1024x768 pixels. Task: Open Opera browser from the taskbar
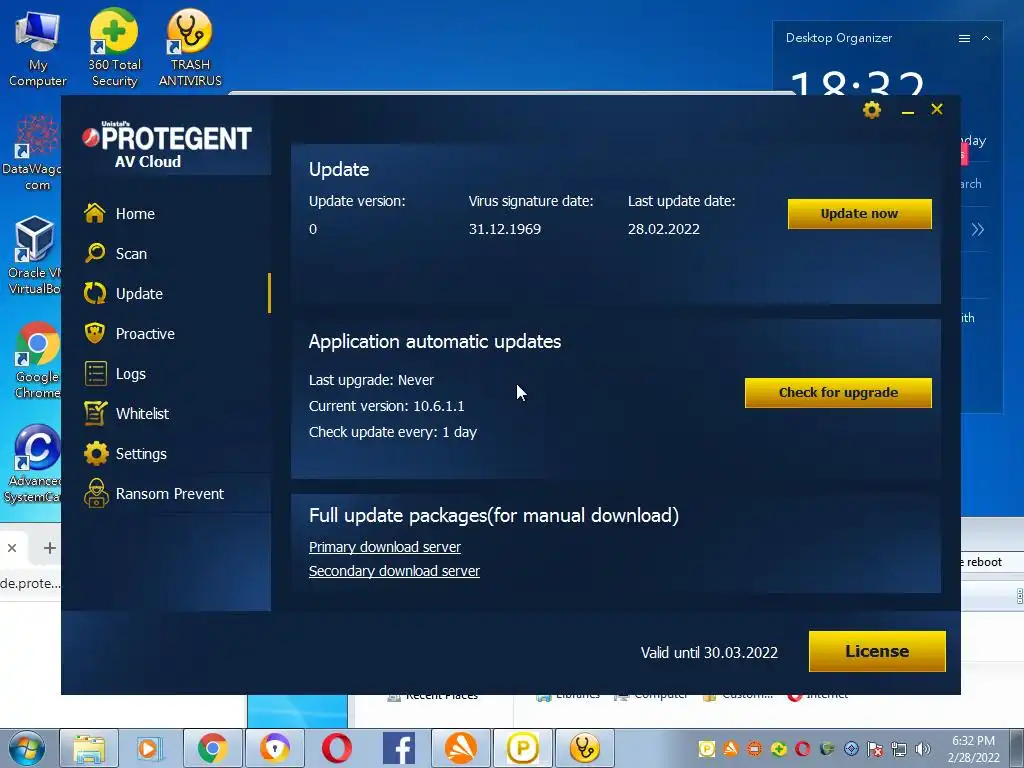coord(336,748)
